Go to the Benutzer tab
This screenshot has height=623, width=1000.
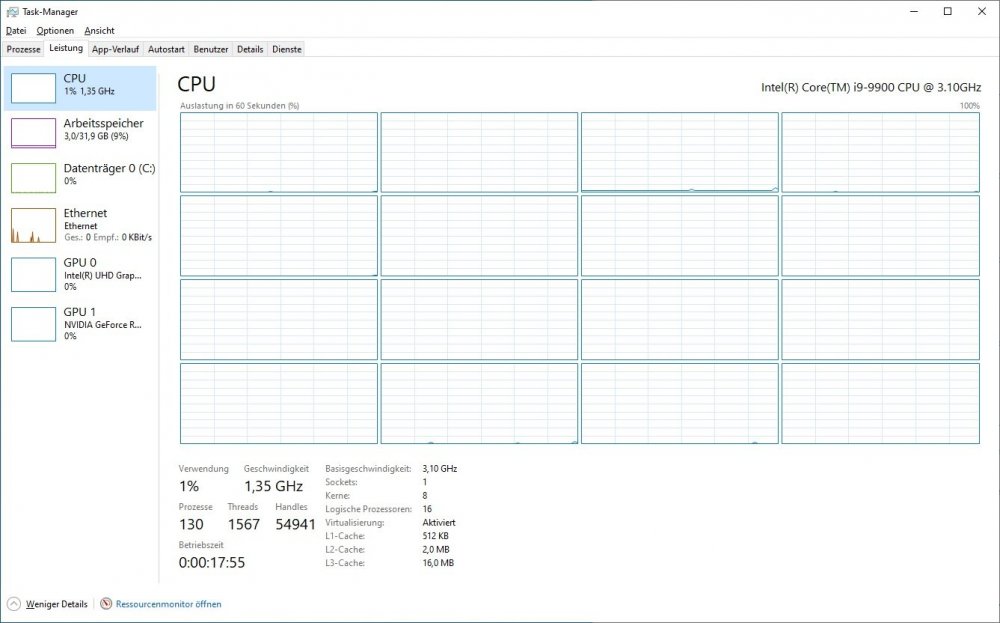point(211,49)
